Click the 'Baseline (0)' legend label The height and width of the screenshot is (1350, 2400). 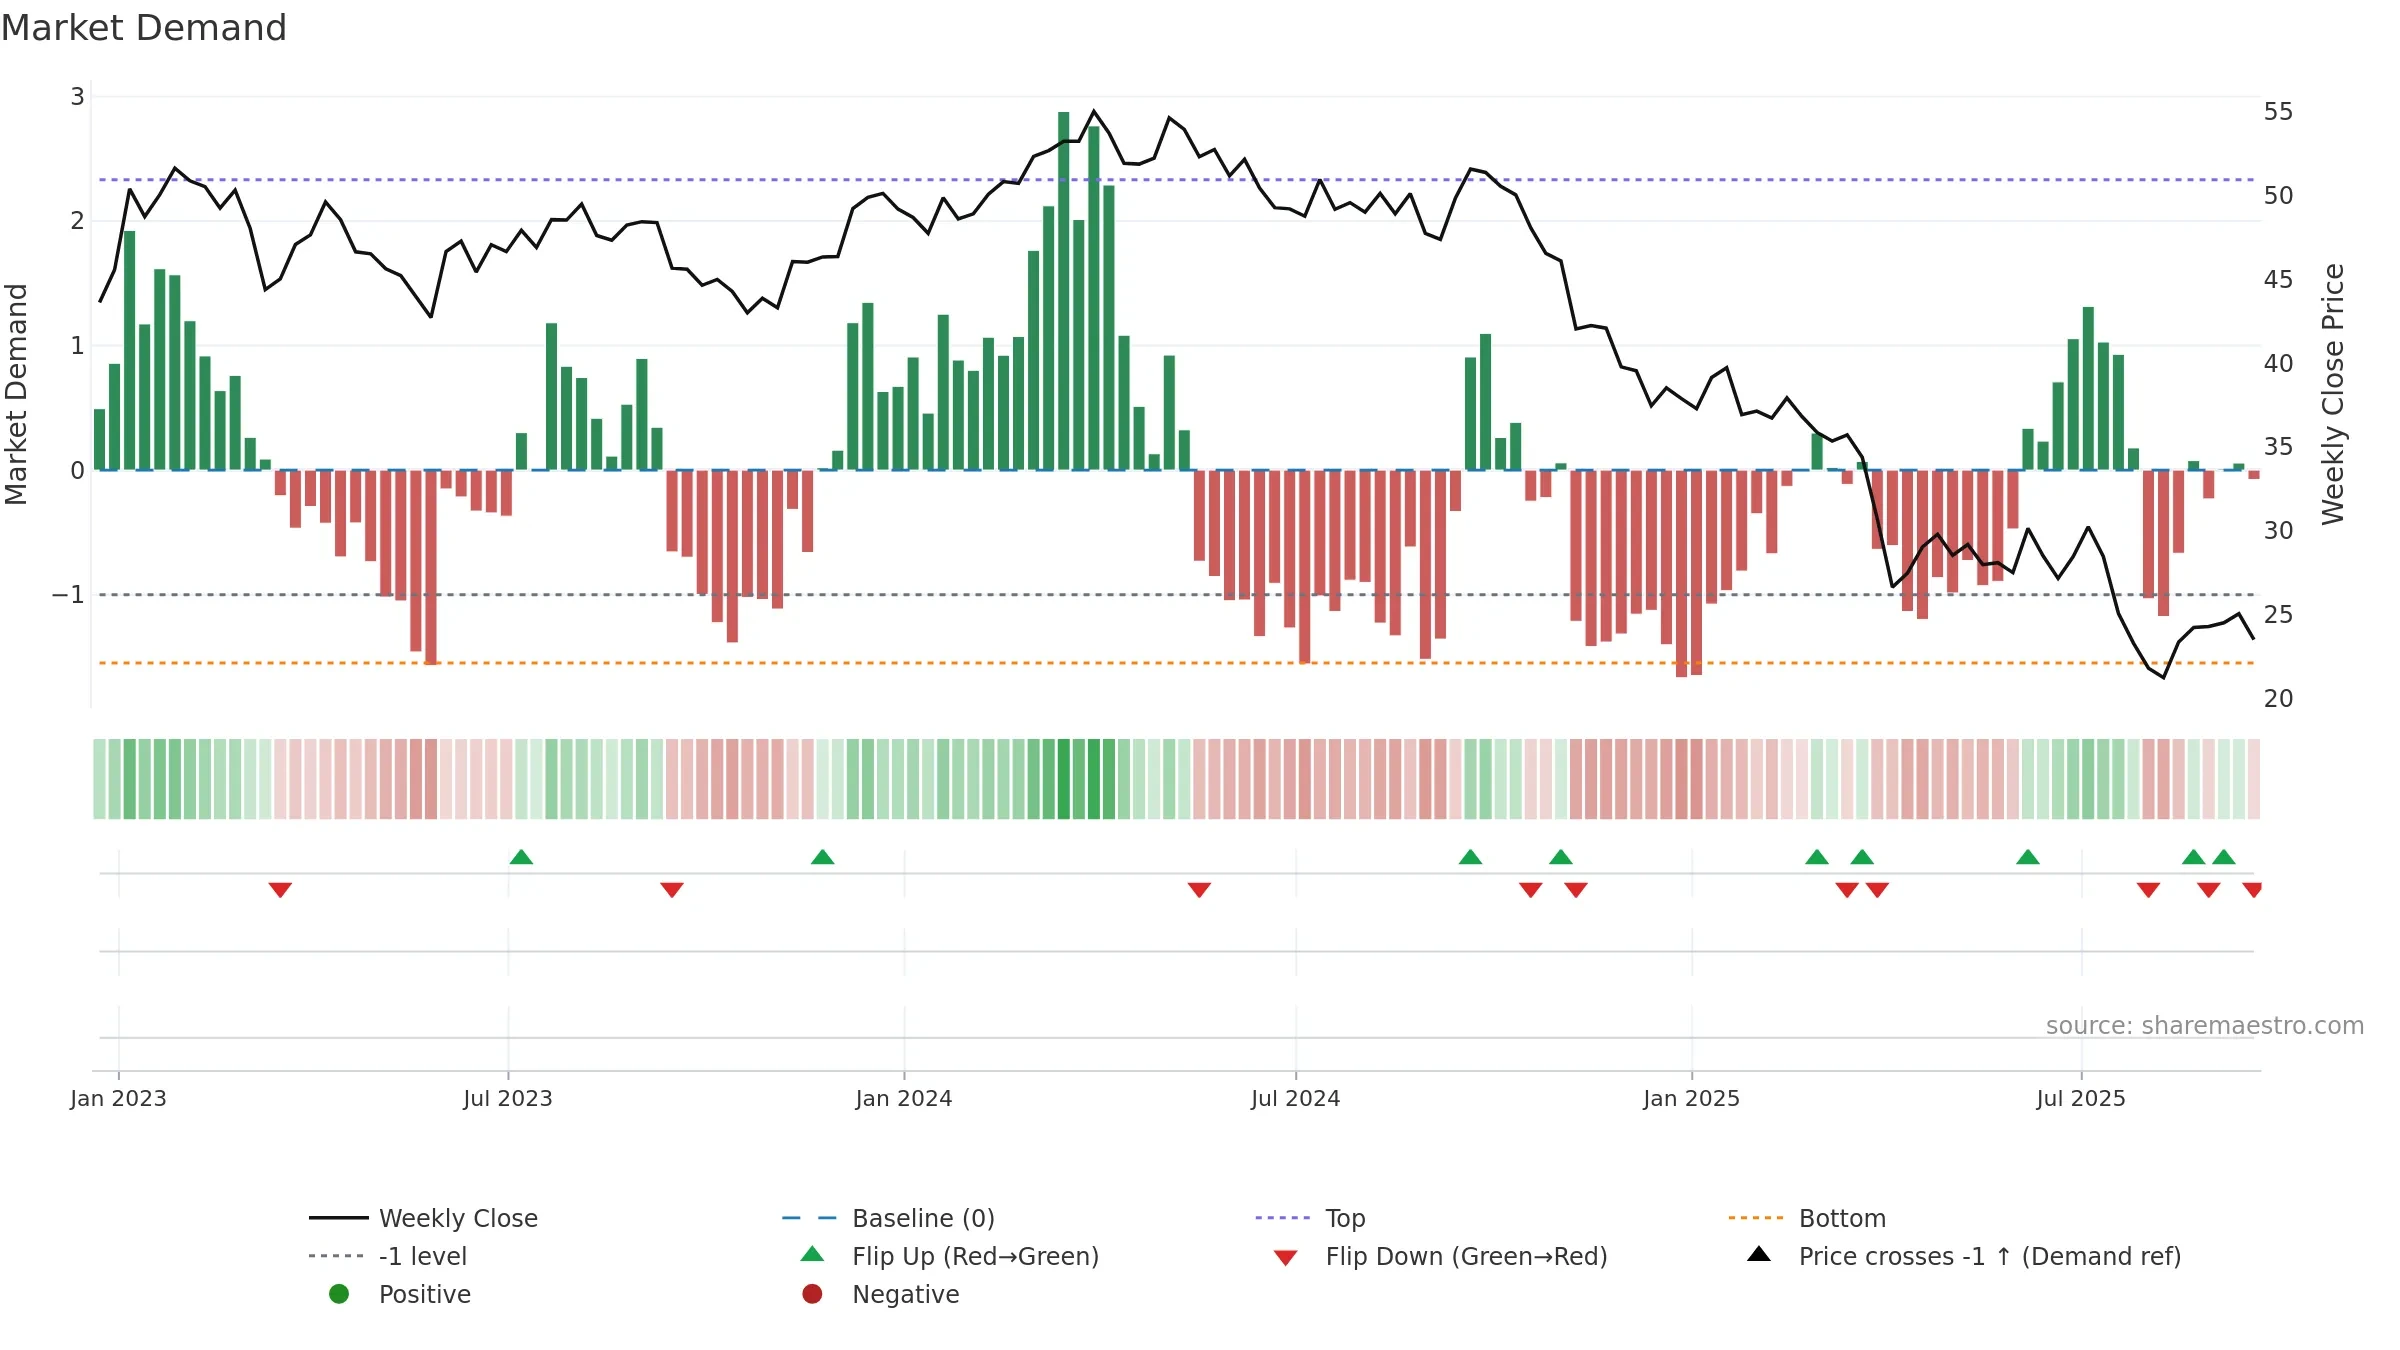click(923, 1218)
